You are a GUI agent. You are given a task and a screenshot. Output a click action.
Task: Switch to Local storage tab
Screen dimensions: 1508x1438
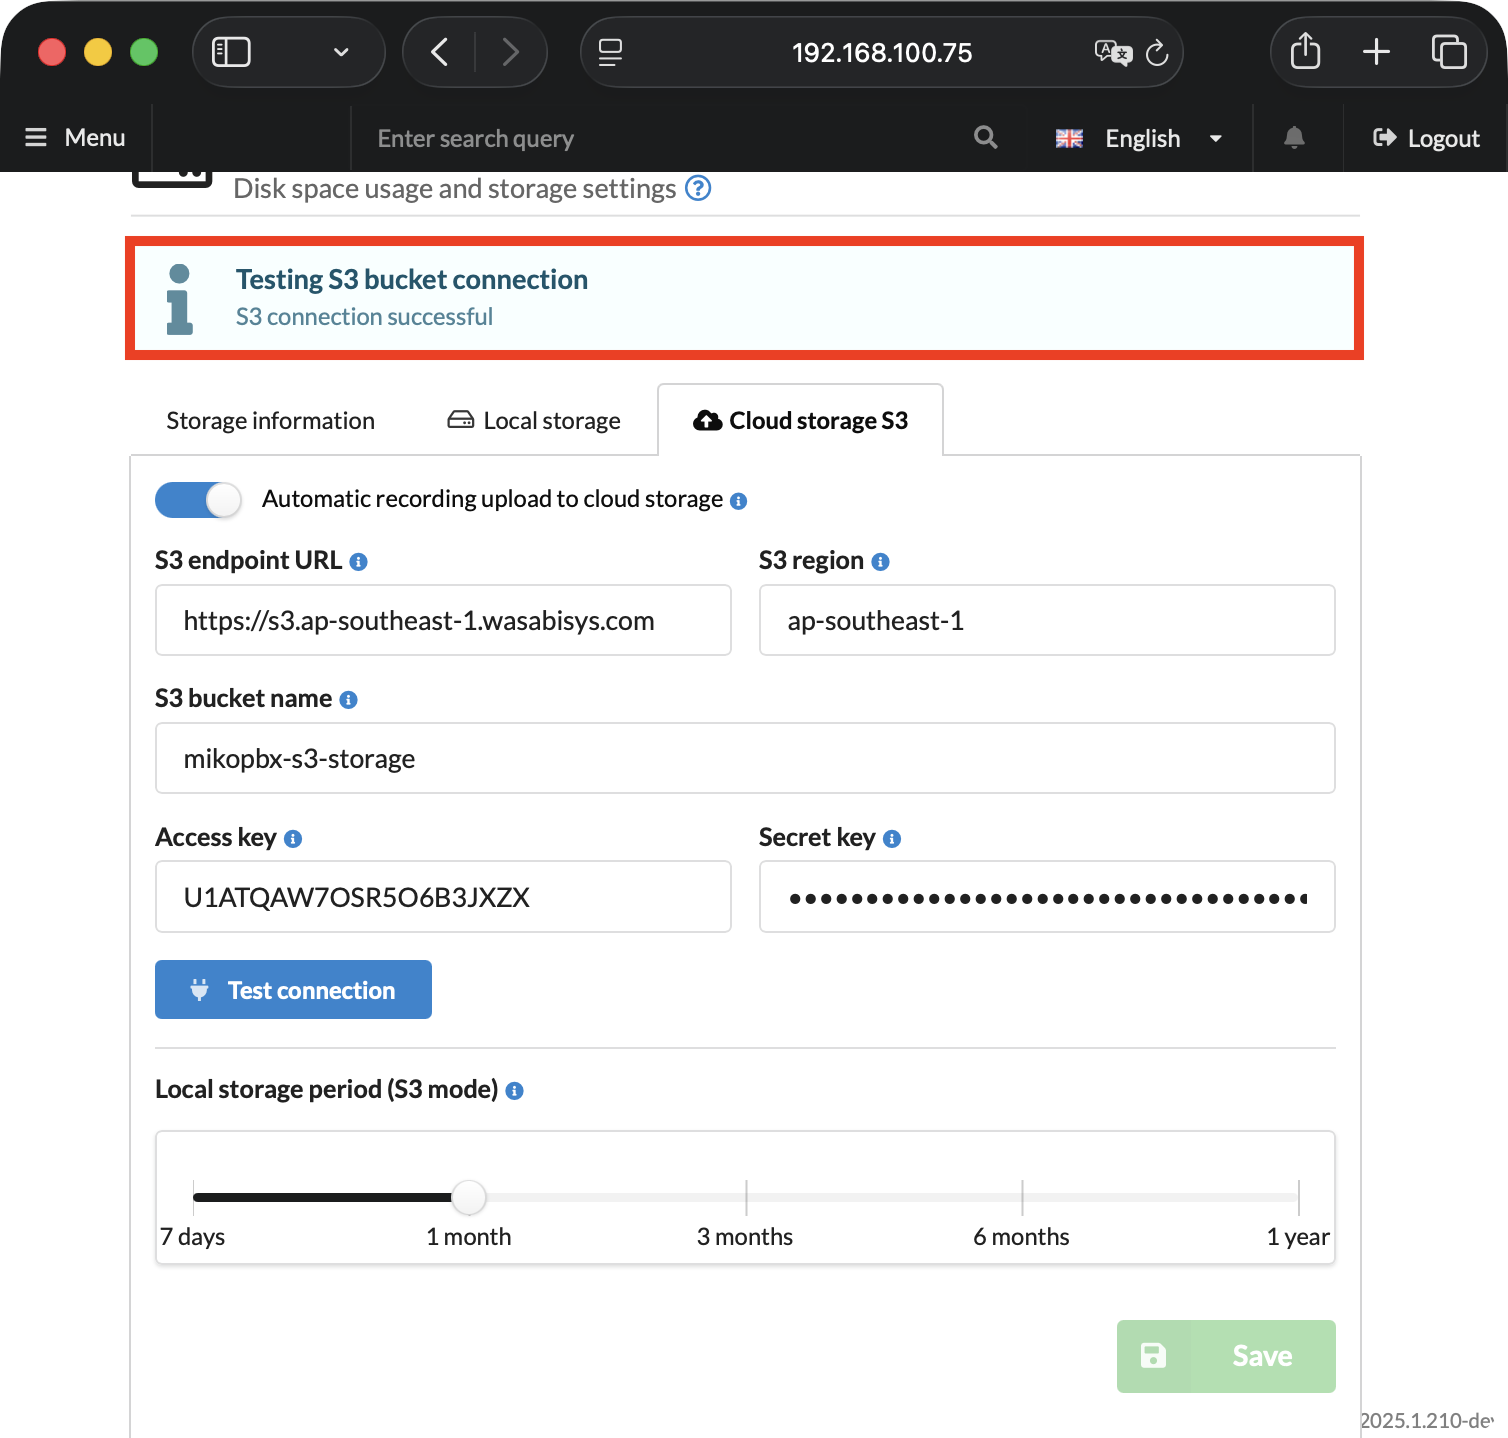[x=534, y=421]
